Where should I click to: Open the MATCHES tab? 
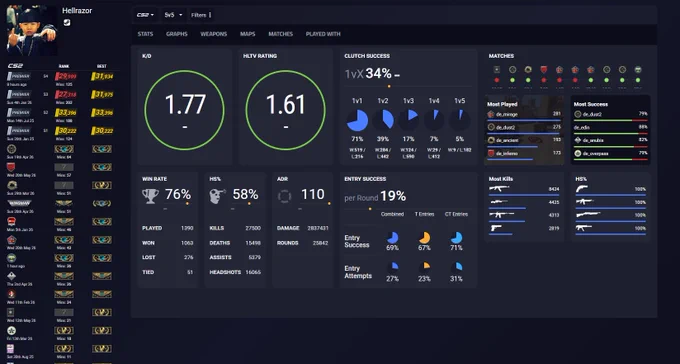pyautogui.click(x=281, y=34)
